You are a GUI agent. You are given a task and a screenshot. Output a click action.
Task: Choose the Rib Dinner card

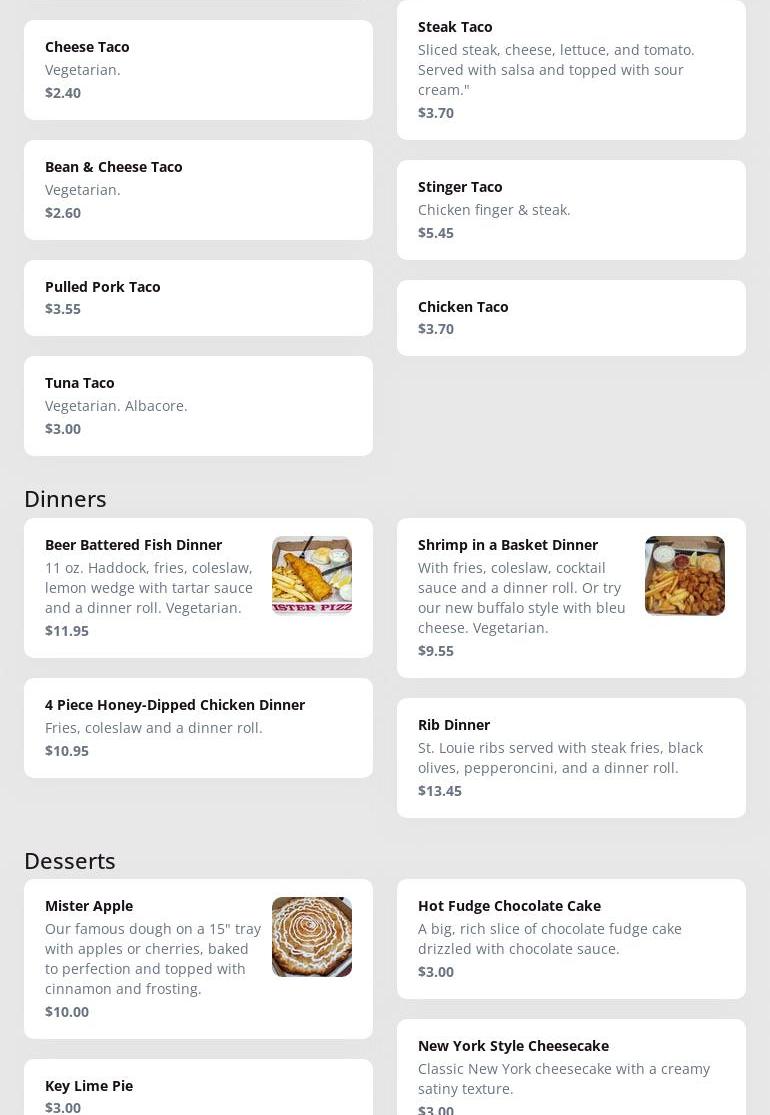coord(571,758)
